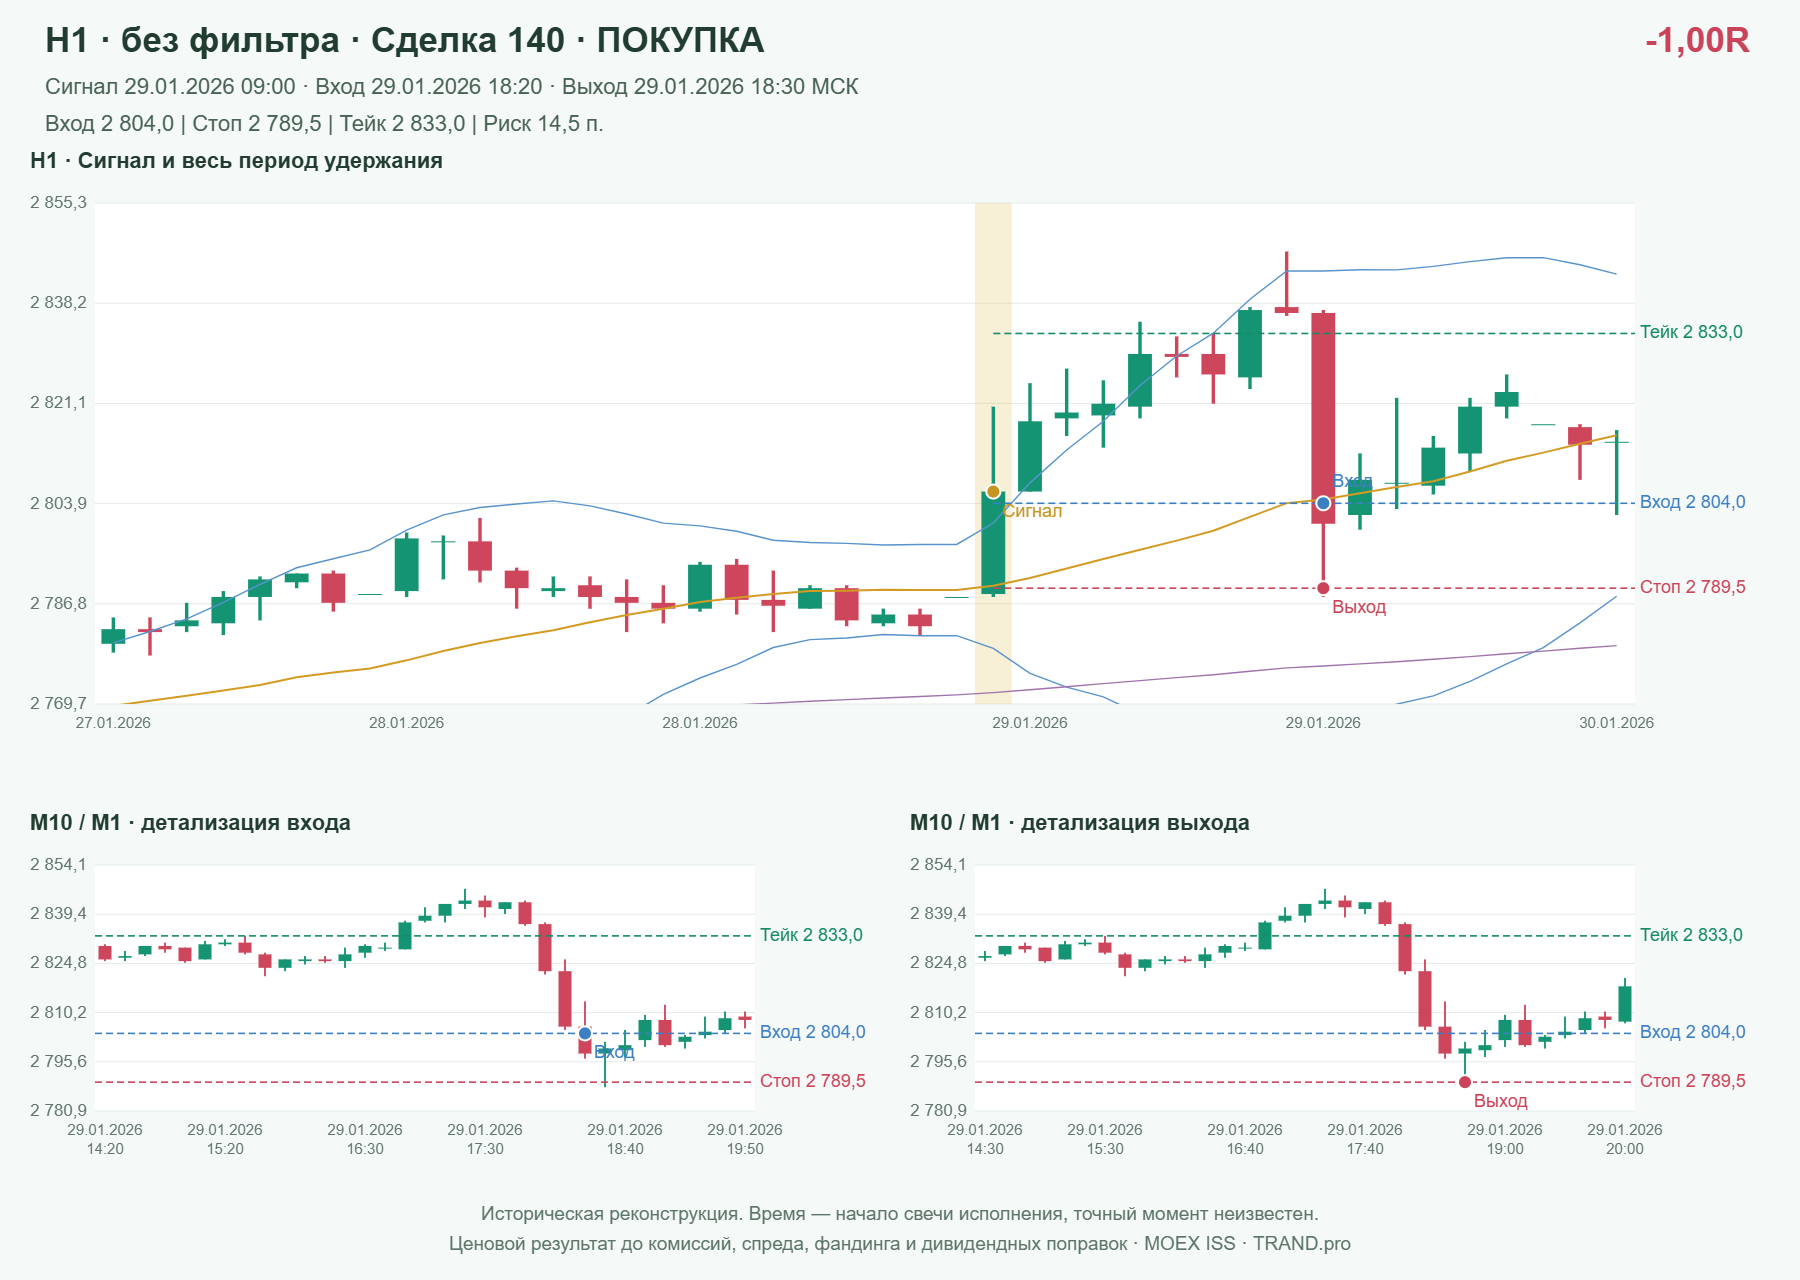Click the 'Историческая реконструкция' footer note

[x=900, y=1214]
